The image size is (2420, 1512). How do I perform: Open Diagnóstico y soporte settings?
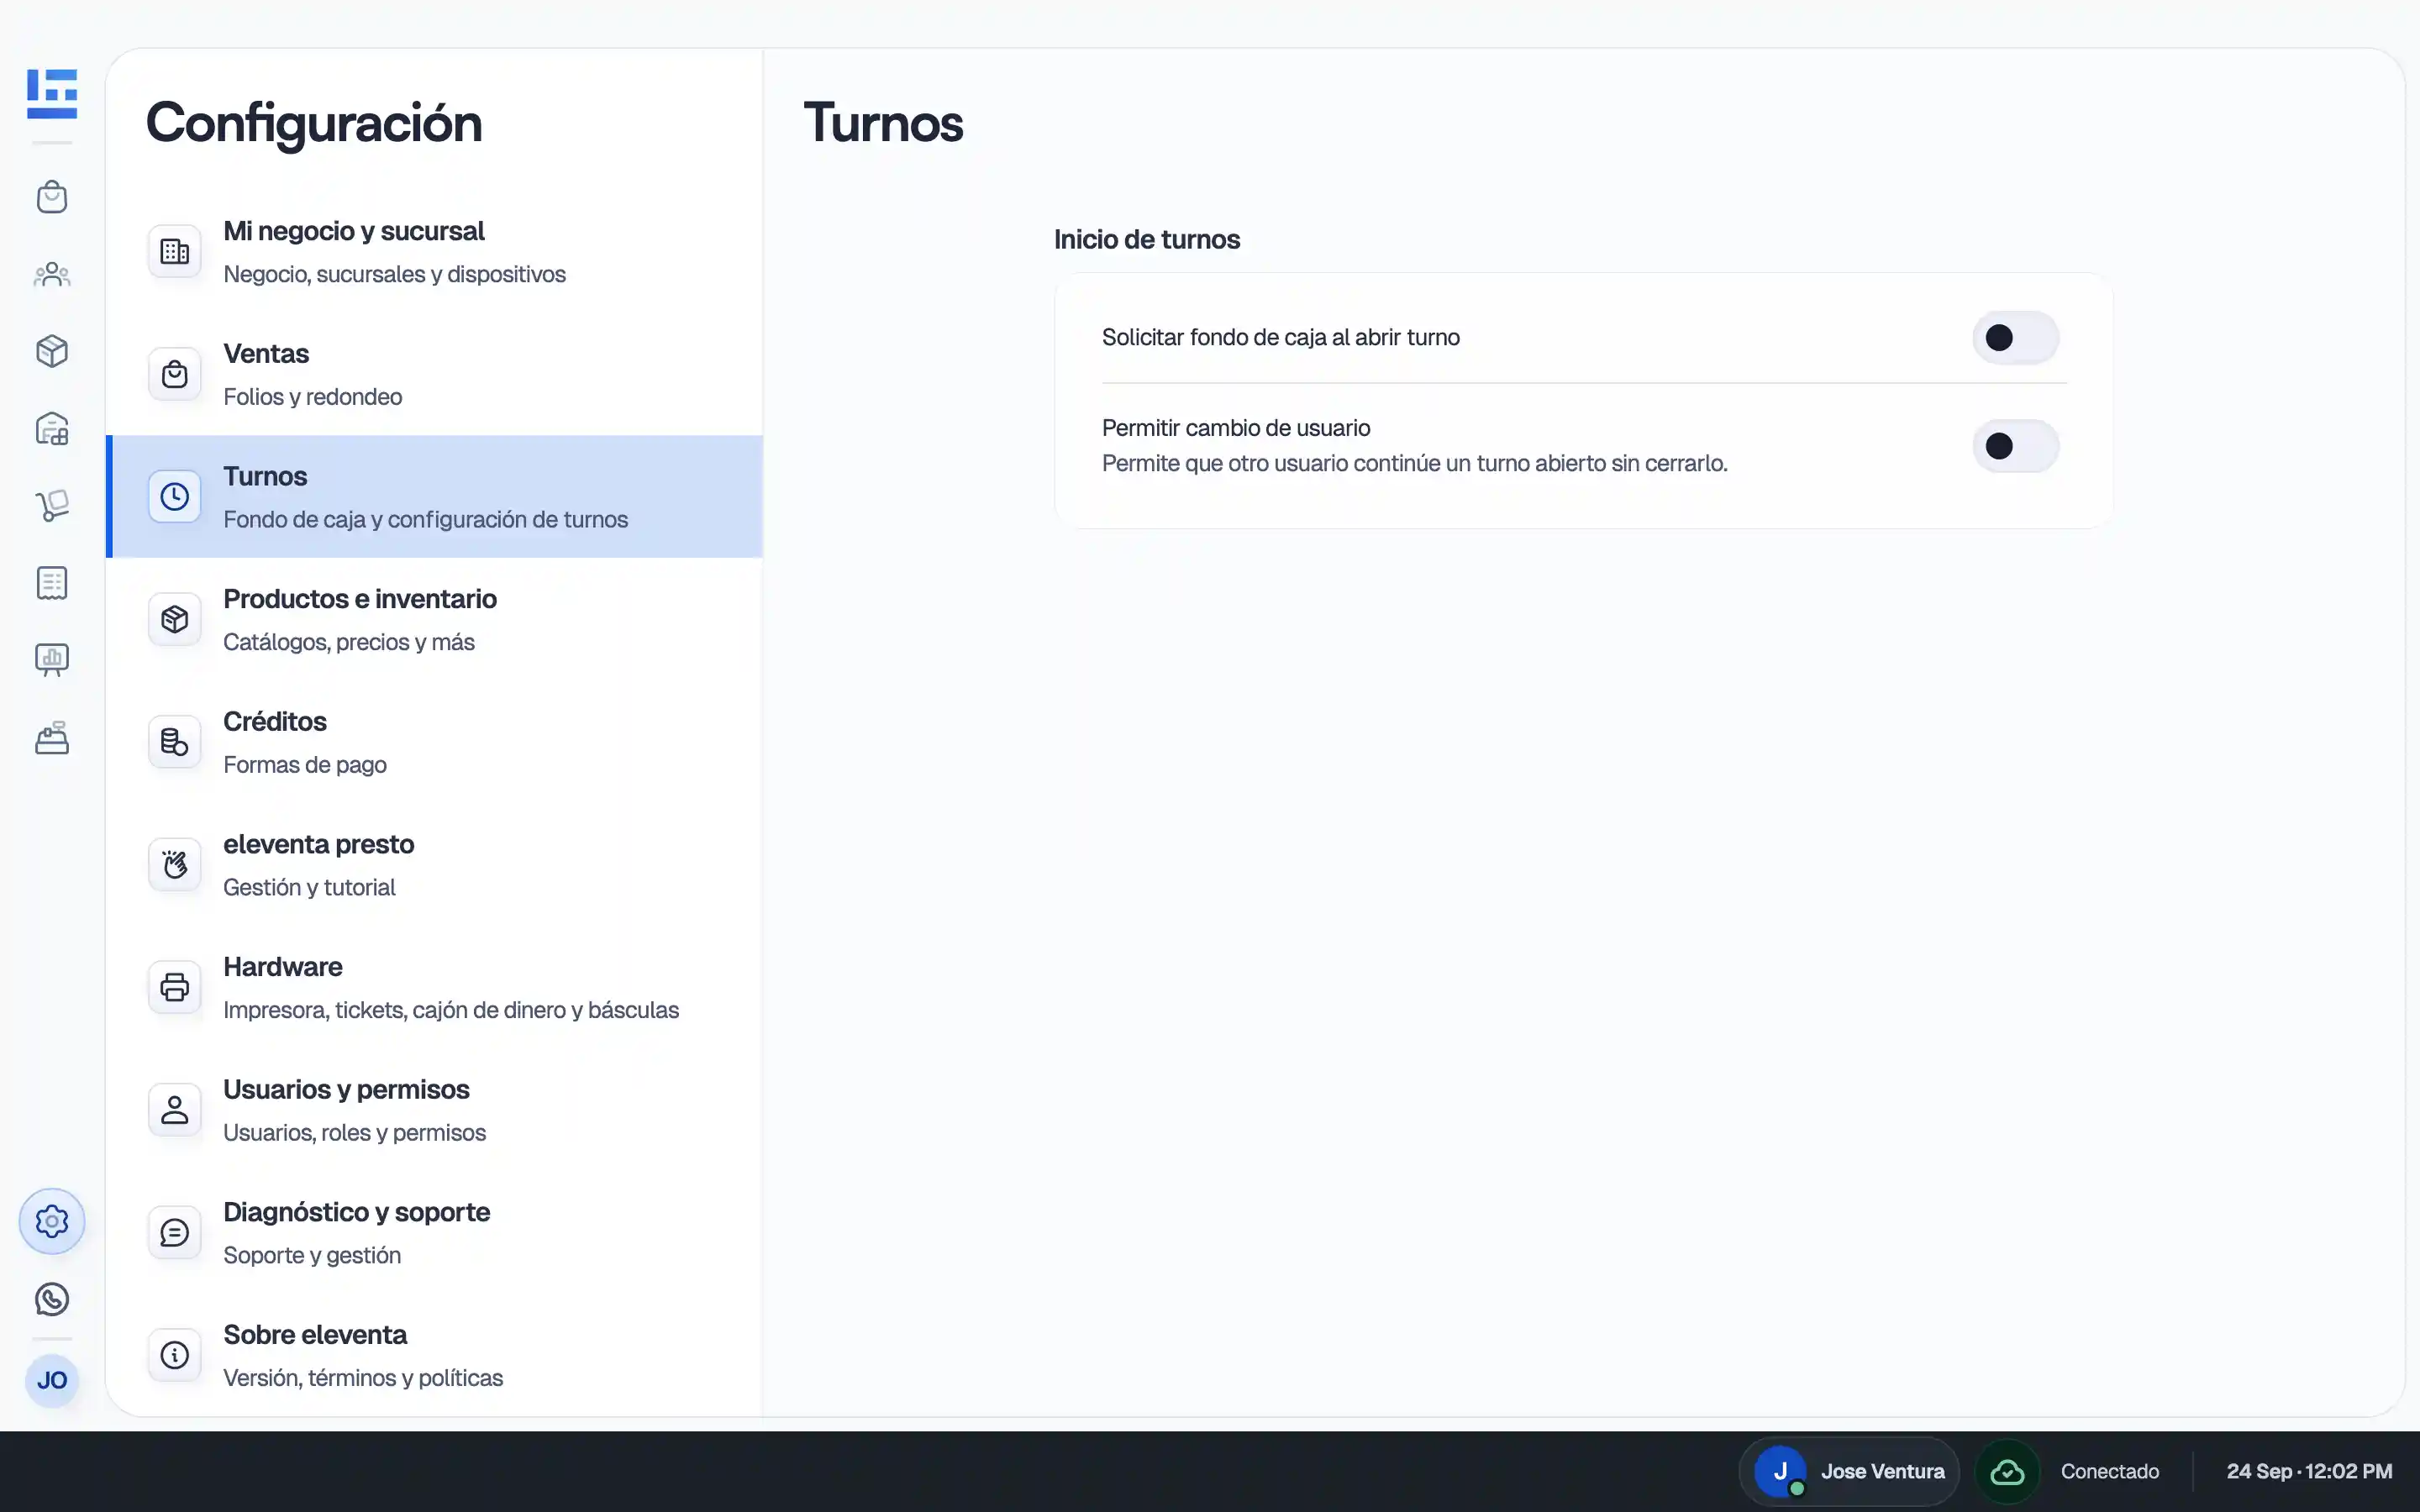(x=435, y=1232)
